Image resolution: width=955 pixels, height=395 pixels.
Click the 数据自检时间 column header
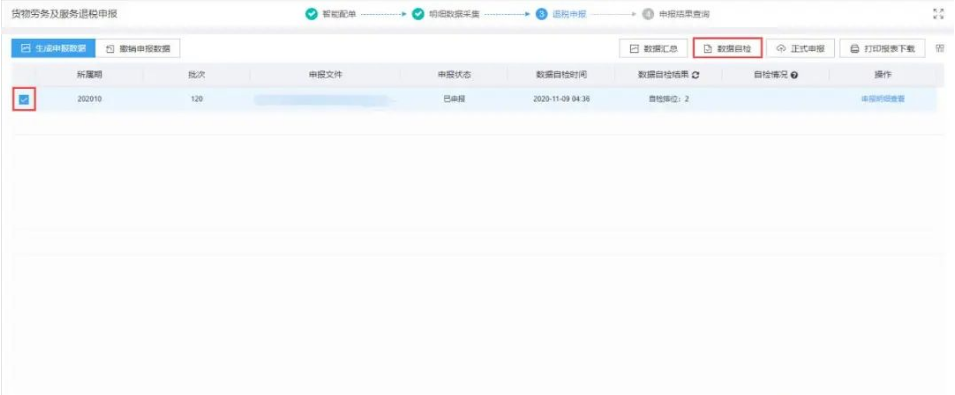click(561, 75)
